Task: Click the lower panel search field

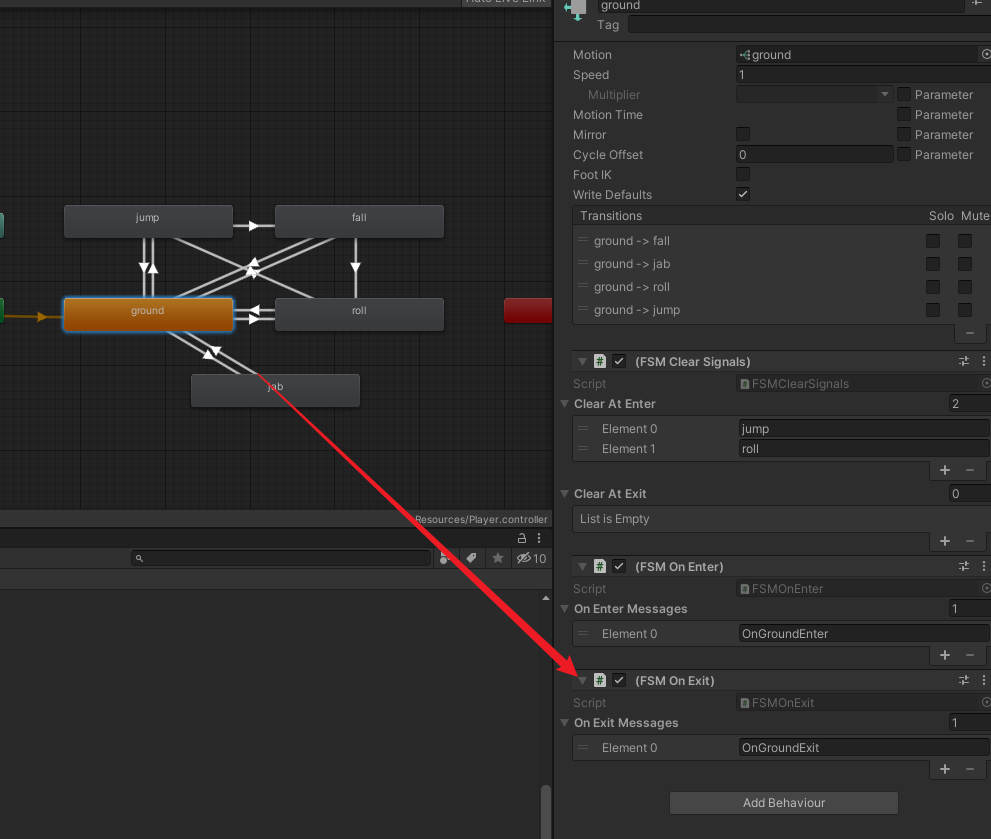Action: point(281,558)
